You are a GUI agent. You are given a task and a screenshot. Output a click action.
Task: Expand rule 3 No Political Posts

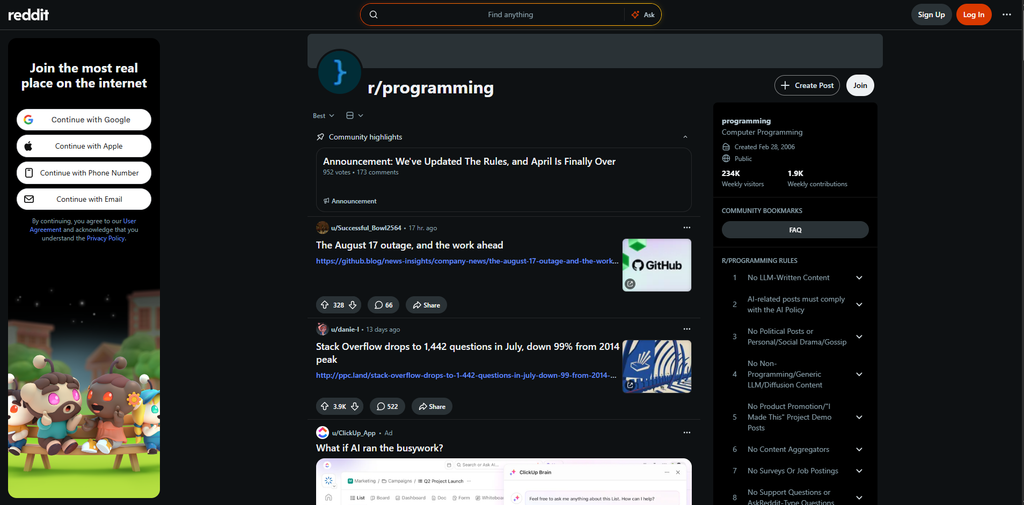pos(859,336)
